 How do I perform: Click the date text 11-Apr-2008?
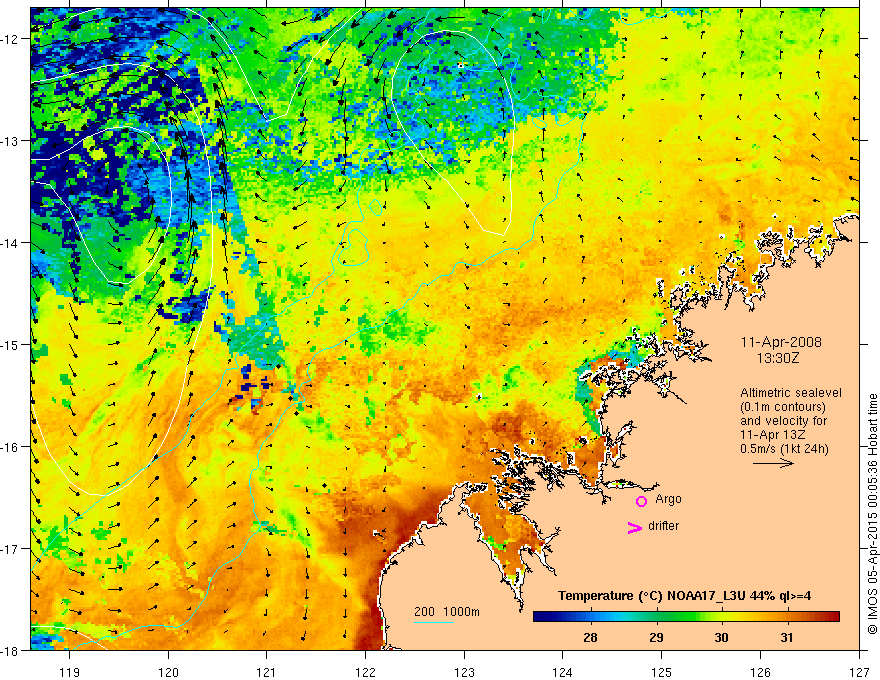pos(781,342)
